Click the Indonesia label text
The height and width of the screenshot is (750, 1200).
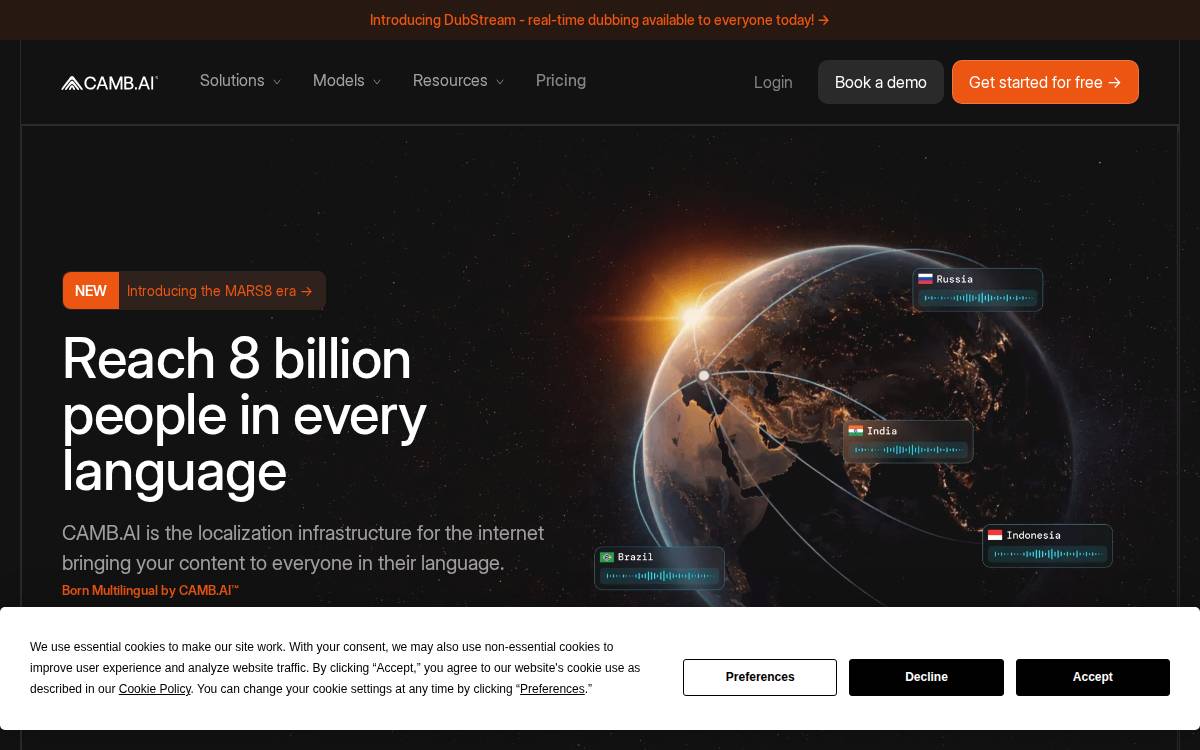click(1033, 535)
